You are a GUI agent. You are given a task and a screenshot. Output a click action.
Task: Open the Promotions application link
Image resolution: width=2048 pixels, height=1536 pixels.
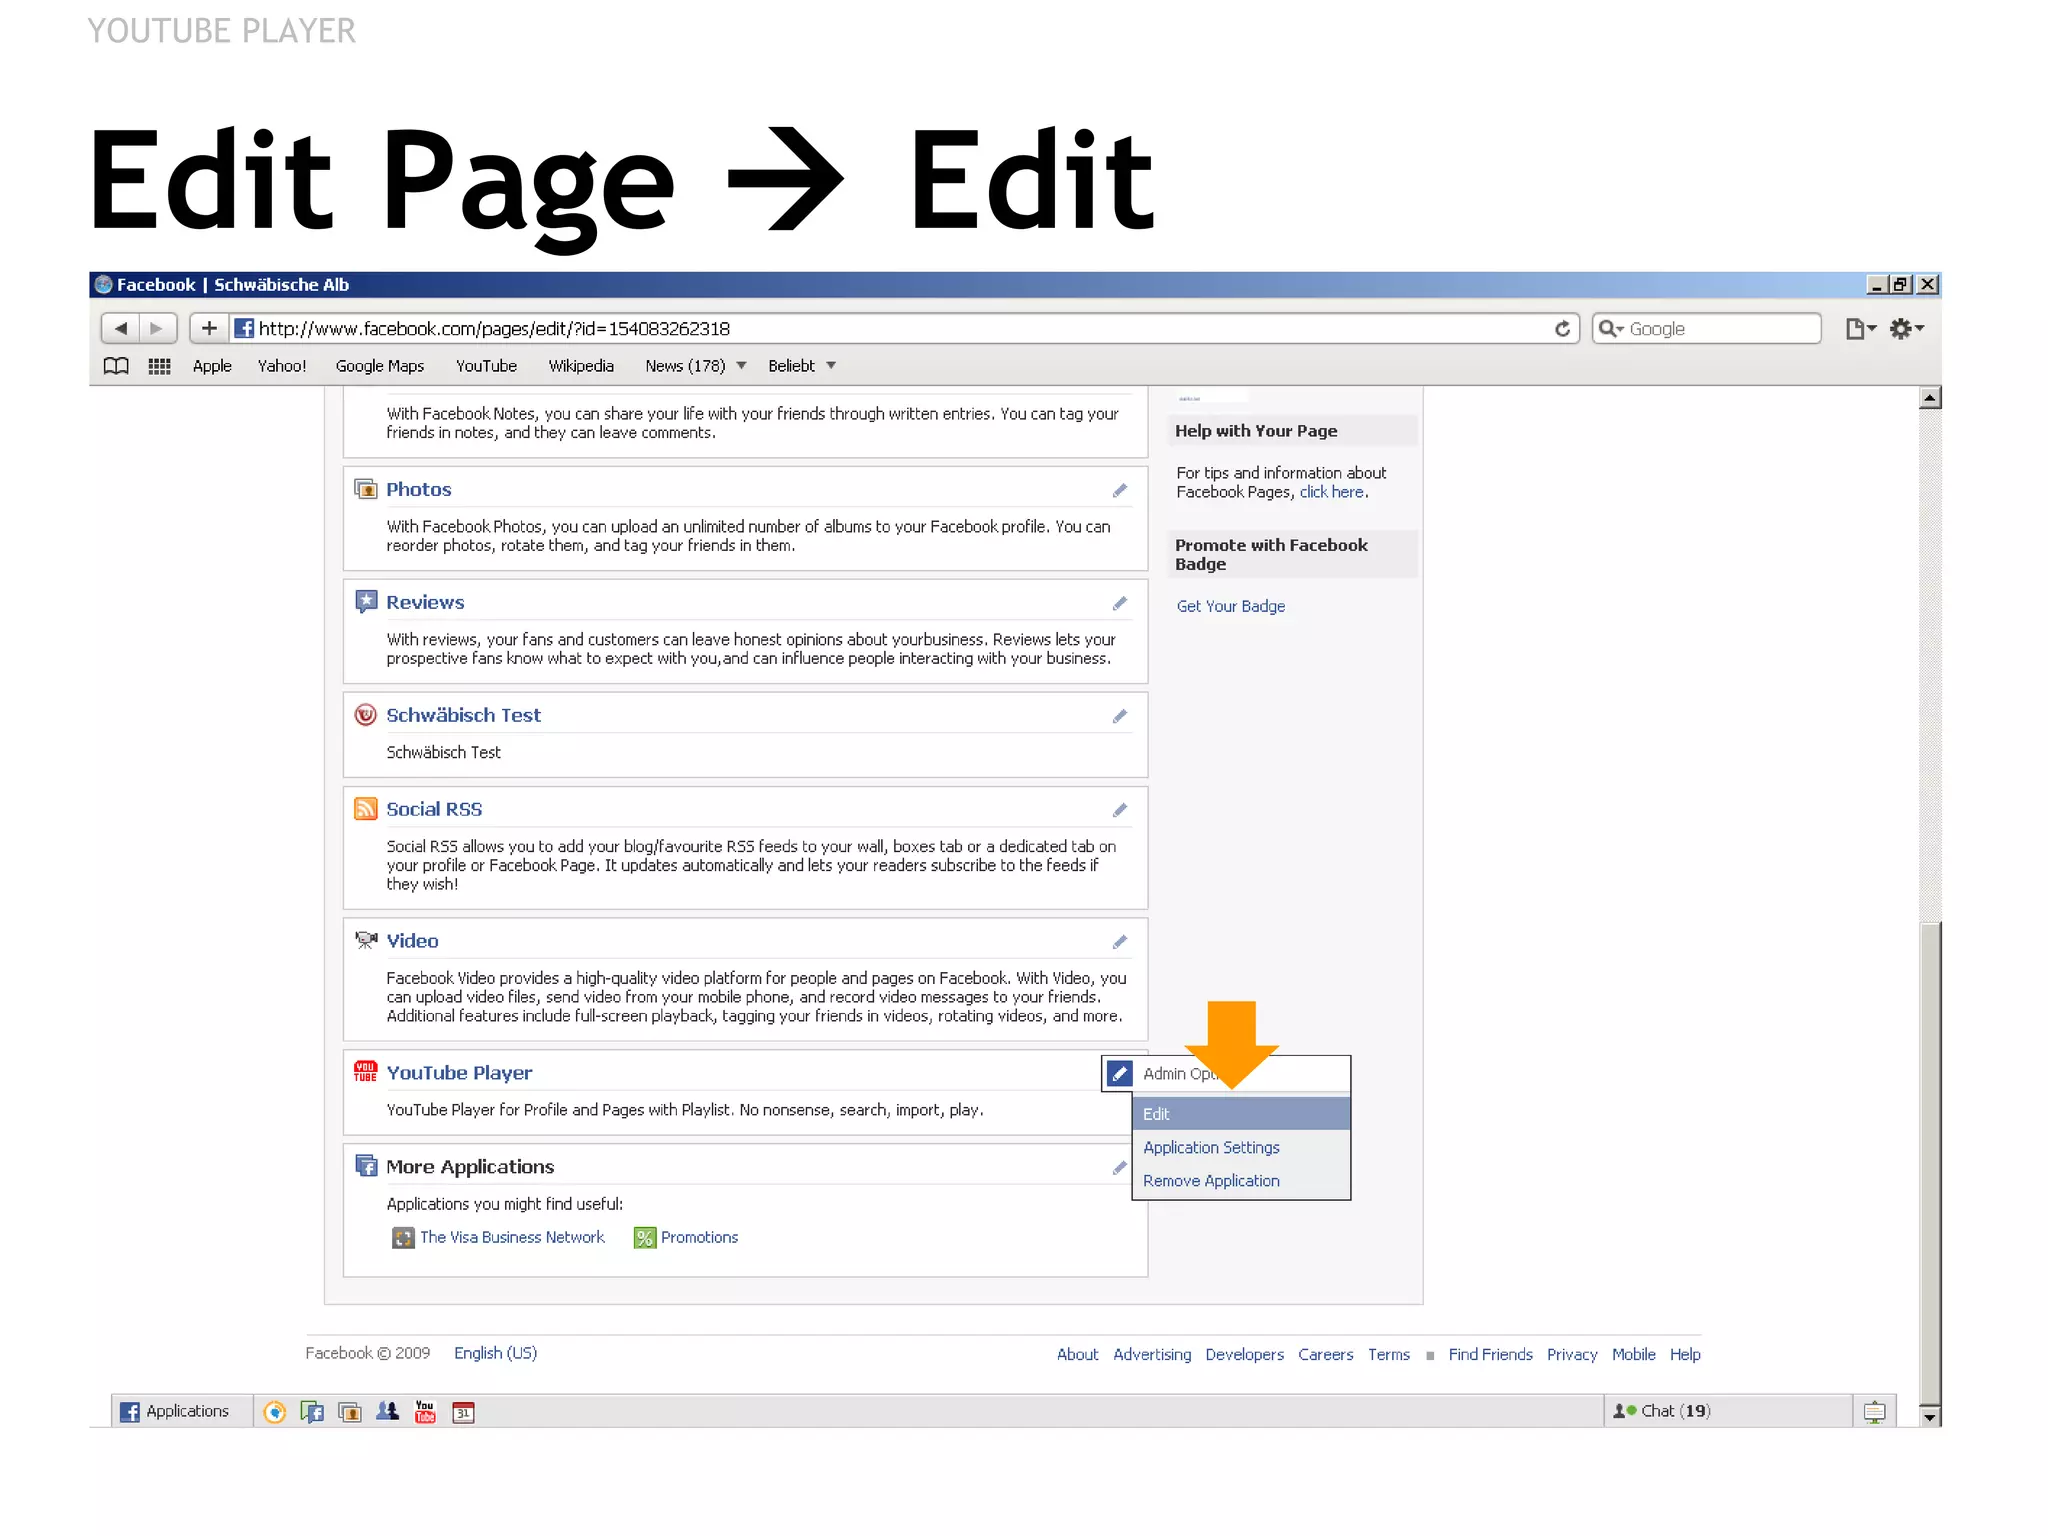point(699,1238)
